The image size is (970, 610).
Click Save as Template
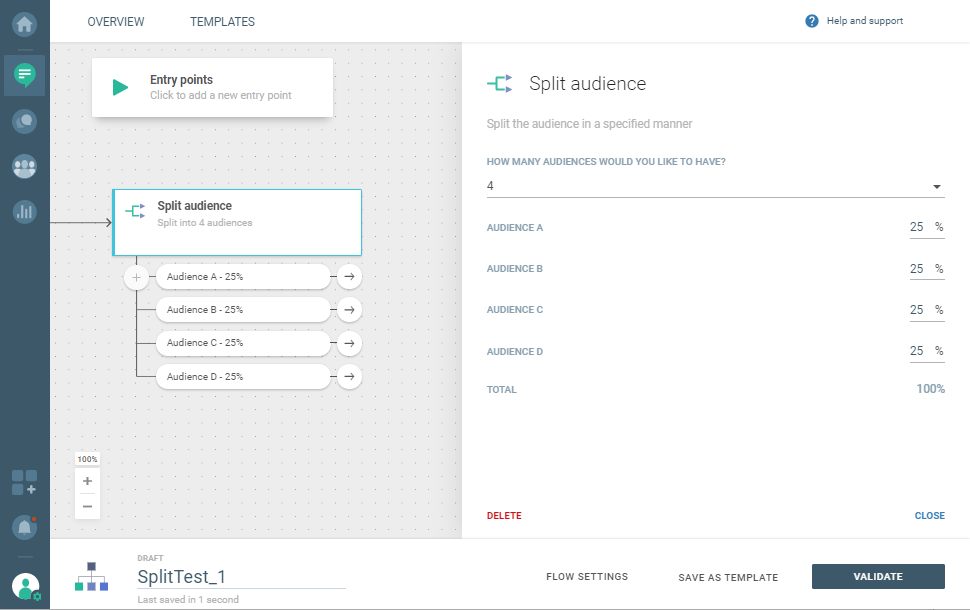click(728, 577)
